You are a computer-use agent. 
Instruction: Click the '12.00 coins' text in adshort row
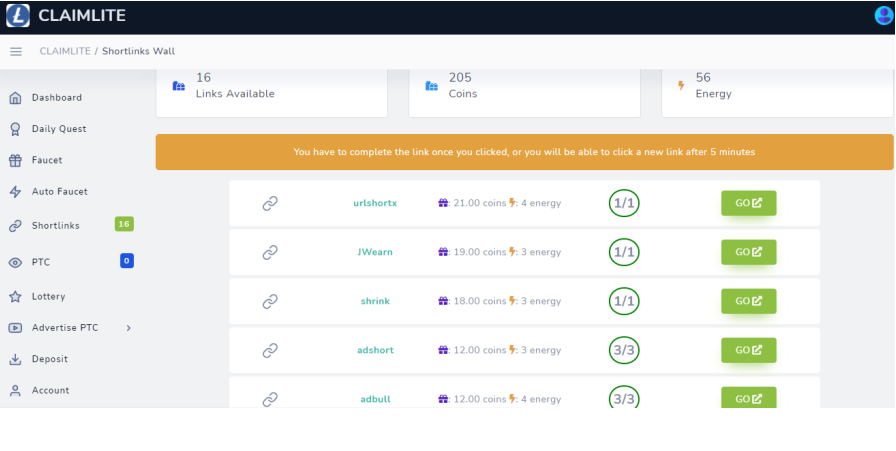[480, 350]
